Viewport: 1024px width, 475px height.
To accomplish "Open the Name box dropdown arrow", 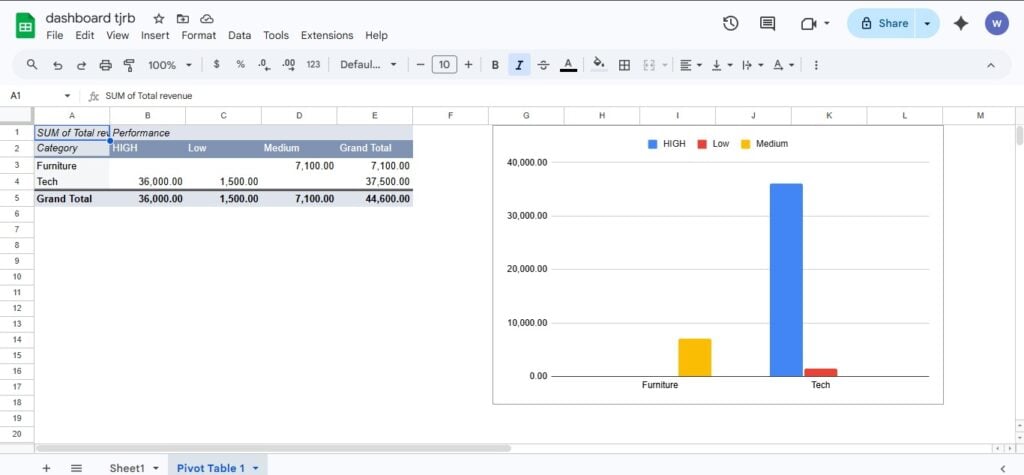I will point(67,96).
